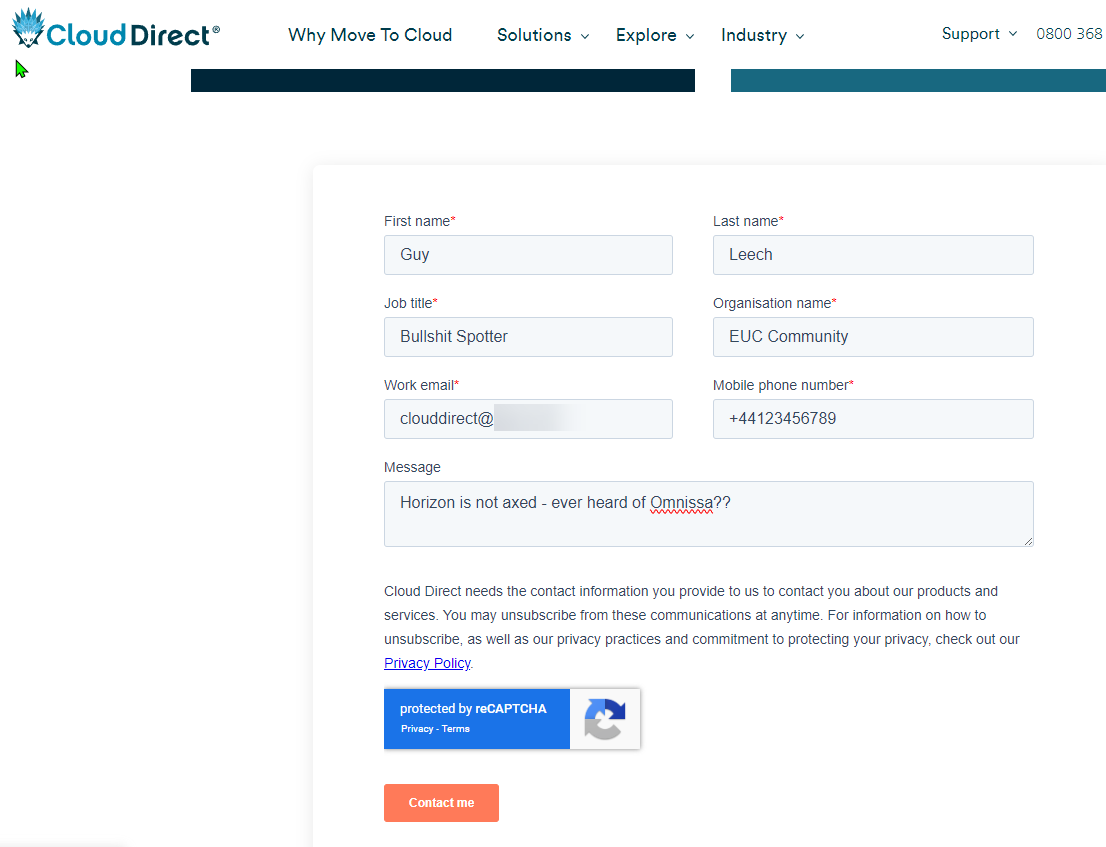This screenshot has width=1106, height=847.
Task: Click the Organisation name label
Action: [772, 303]
